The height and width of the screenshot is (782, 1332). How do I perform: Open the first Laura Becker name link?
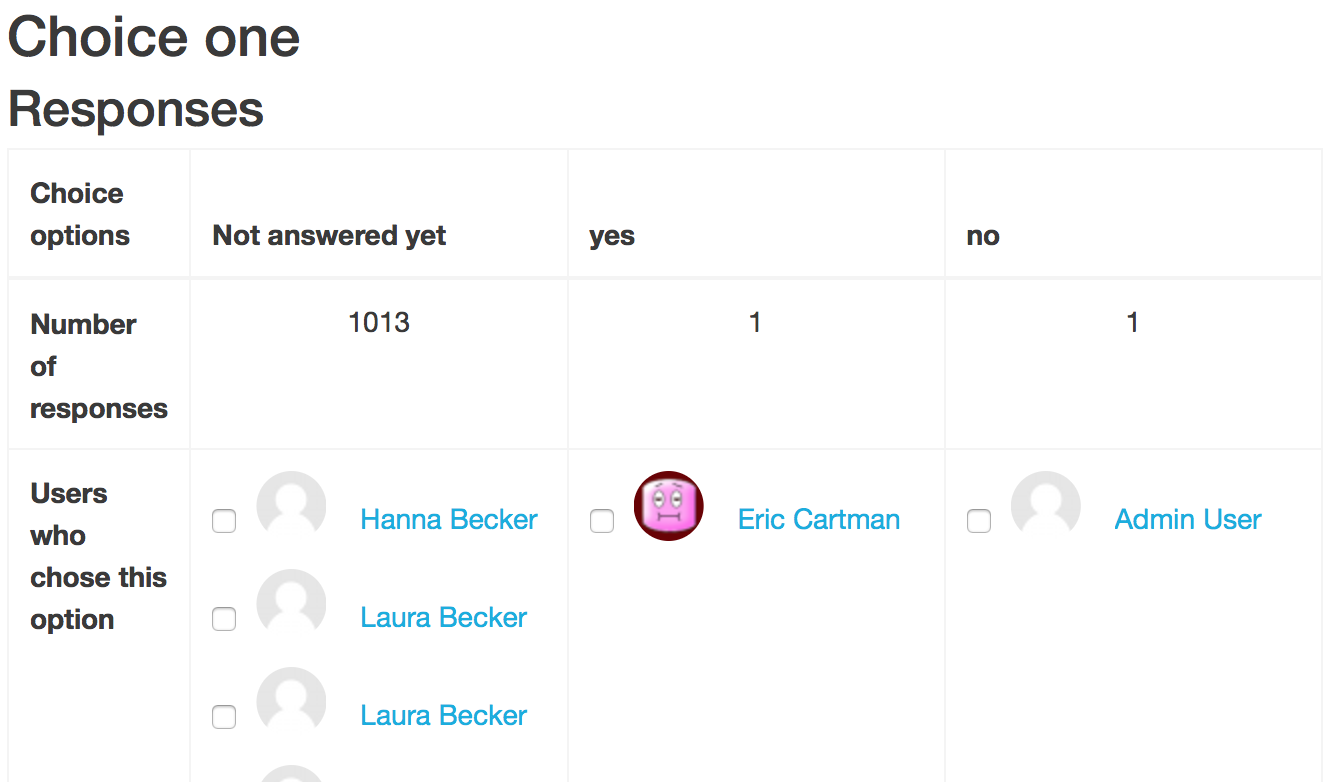tap(444, 618)
